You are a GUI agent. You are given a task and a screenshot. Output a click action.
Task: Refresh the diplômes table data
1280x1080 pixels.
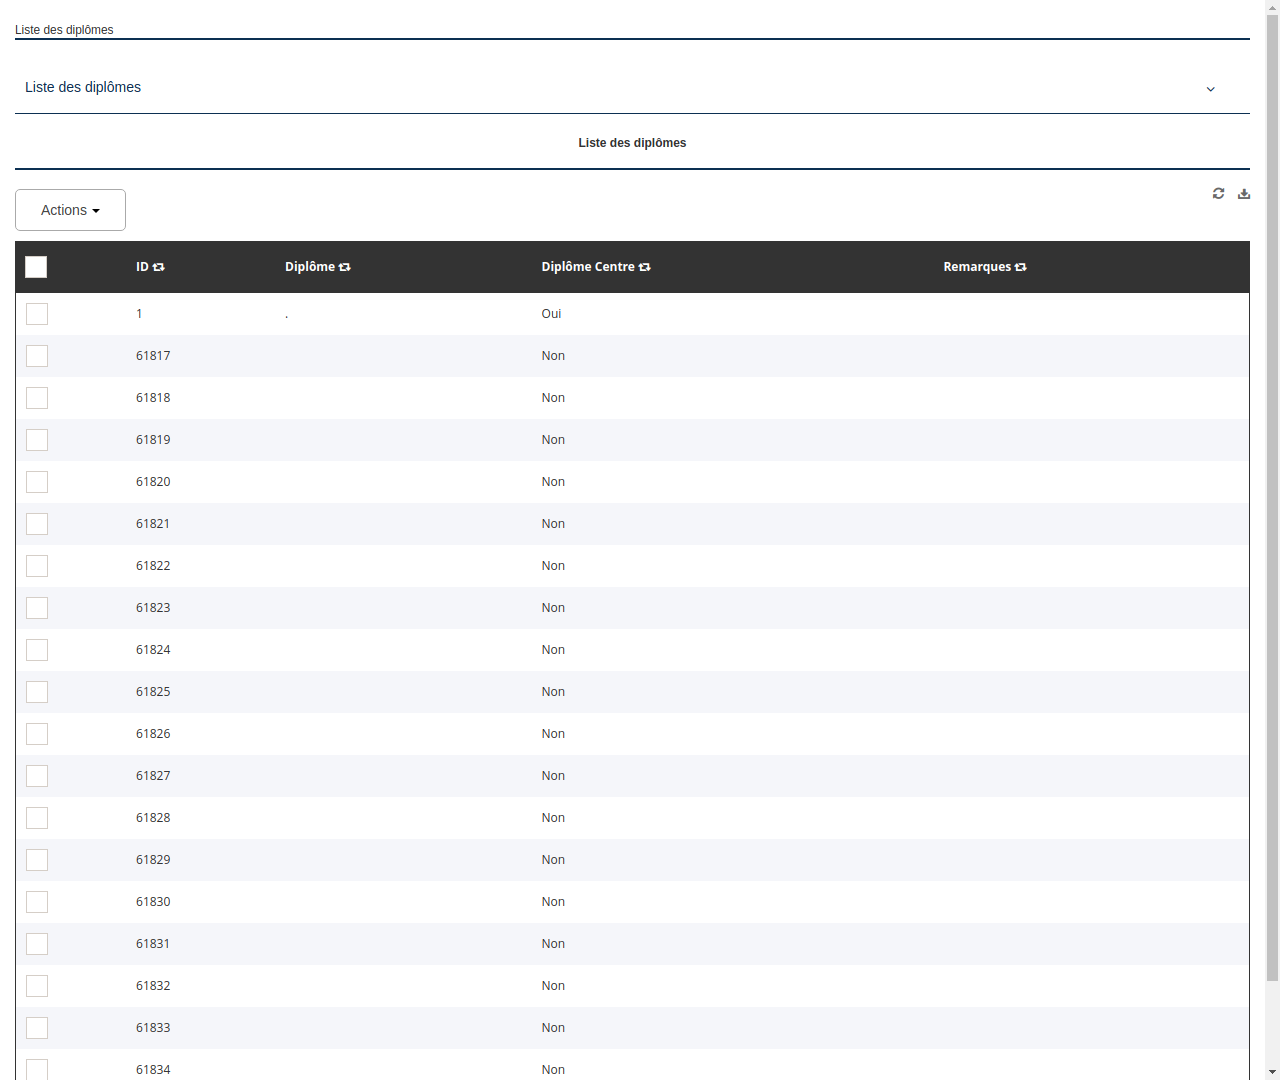pos(1218,193)
